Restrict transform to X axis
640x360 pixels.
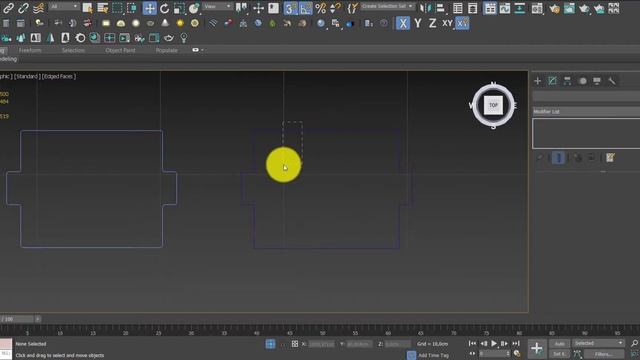click(403, 23)
